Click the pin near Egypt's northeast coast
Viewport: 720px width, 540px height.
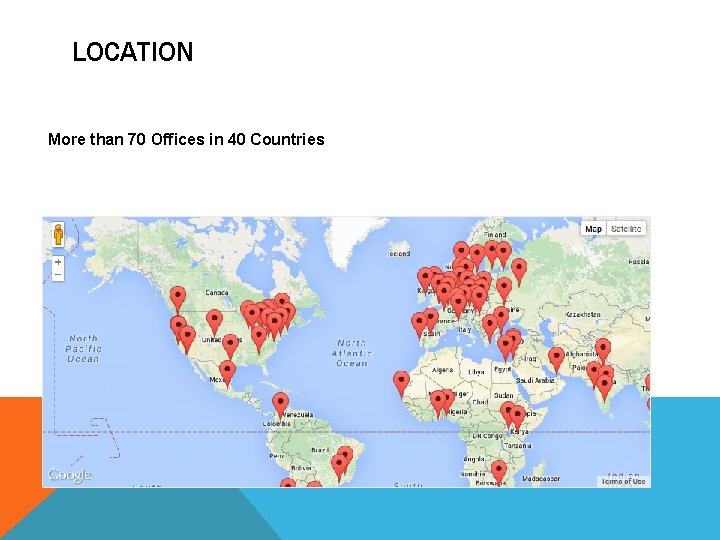(506, 349)
